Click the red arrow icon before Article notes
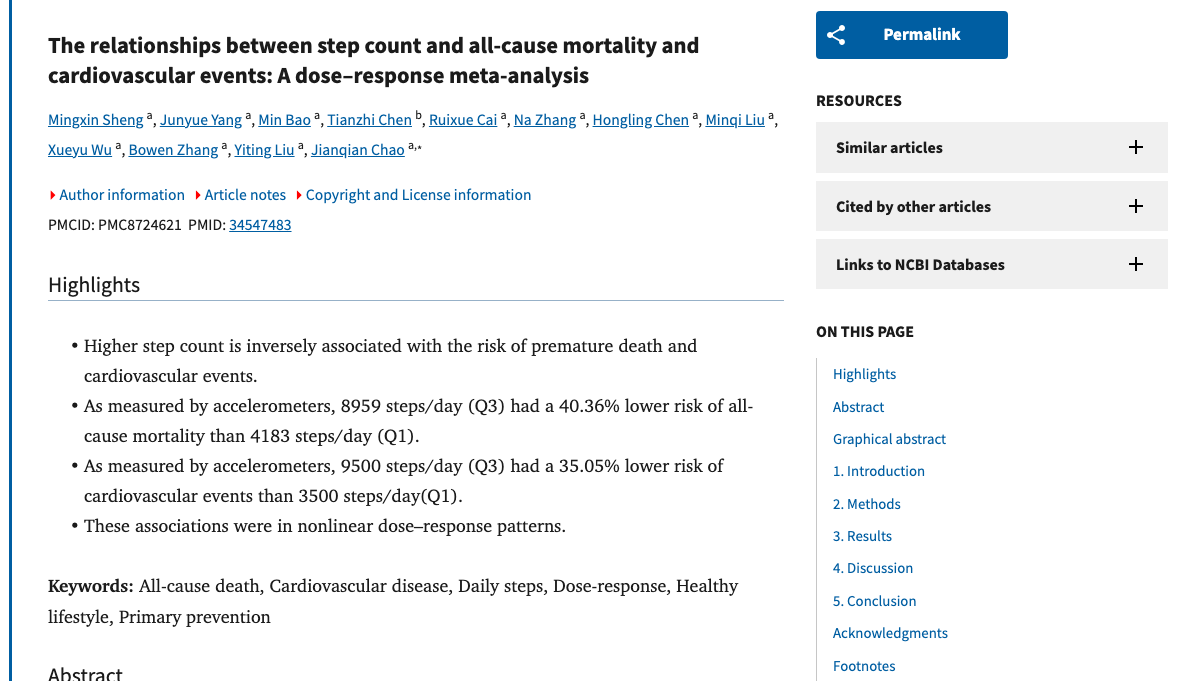Viewport: 1200px width, 681px height. [197, 194]
